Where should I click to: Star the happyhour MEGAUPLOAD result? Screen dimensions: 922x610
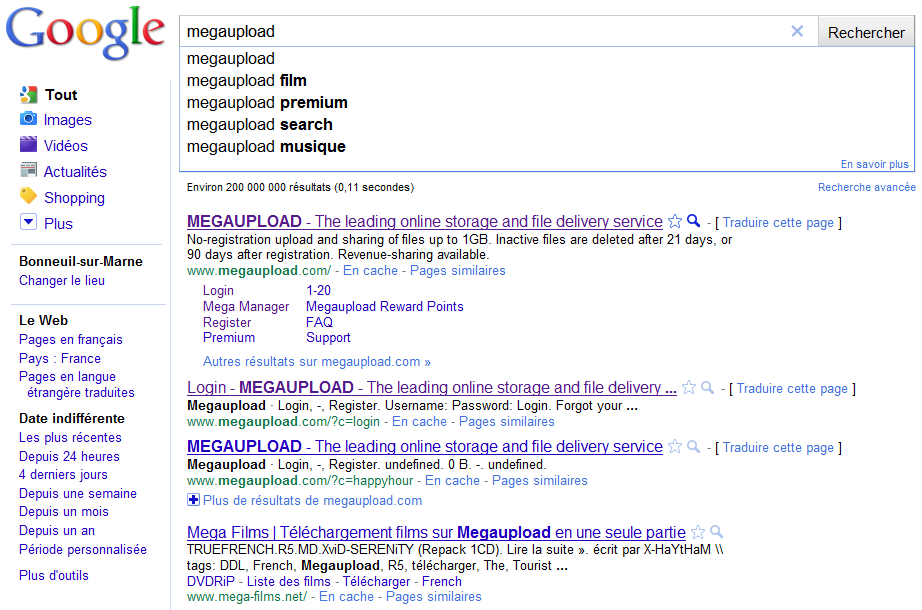[x=675, y=446]
